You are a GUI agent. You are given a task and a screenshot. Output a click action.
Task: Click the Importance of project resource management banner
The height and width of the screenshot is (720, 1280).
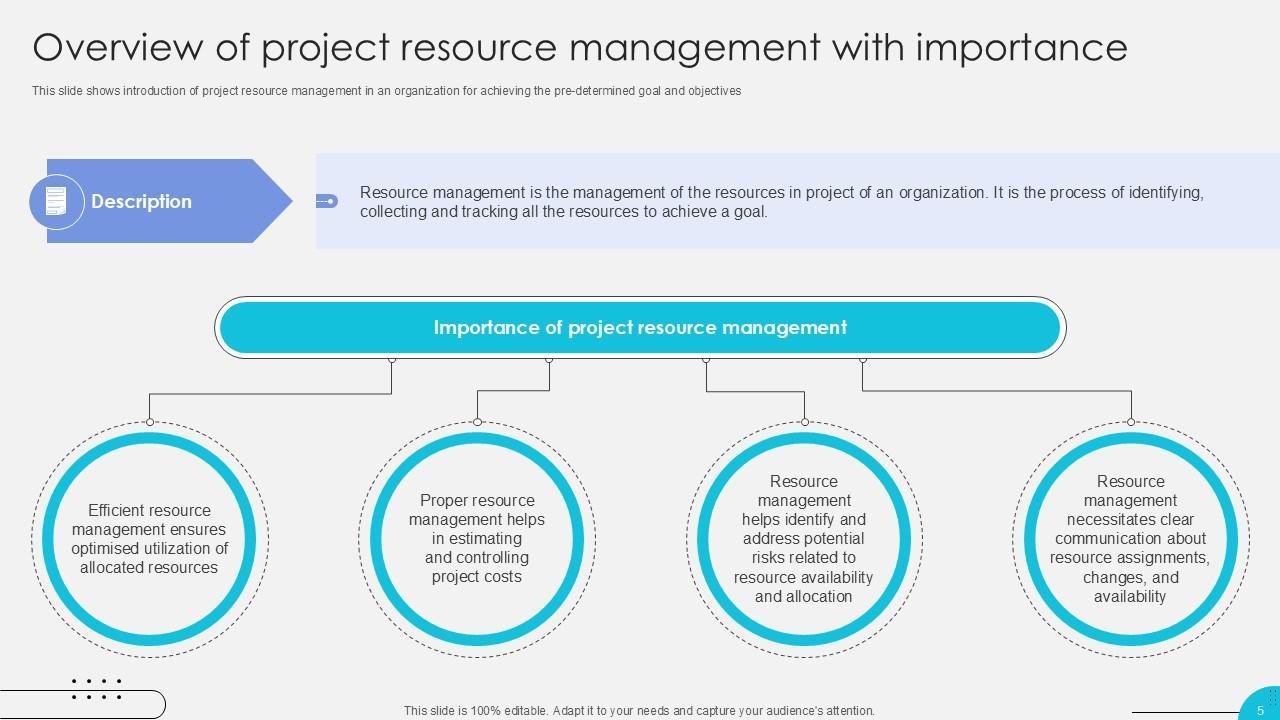point(640,328)
